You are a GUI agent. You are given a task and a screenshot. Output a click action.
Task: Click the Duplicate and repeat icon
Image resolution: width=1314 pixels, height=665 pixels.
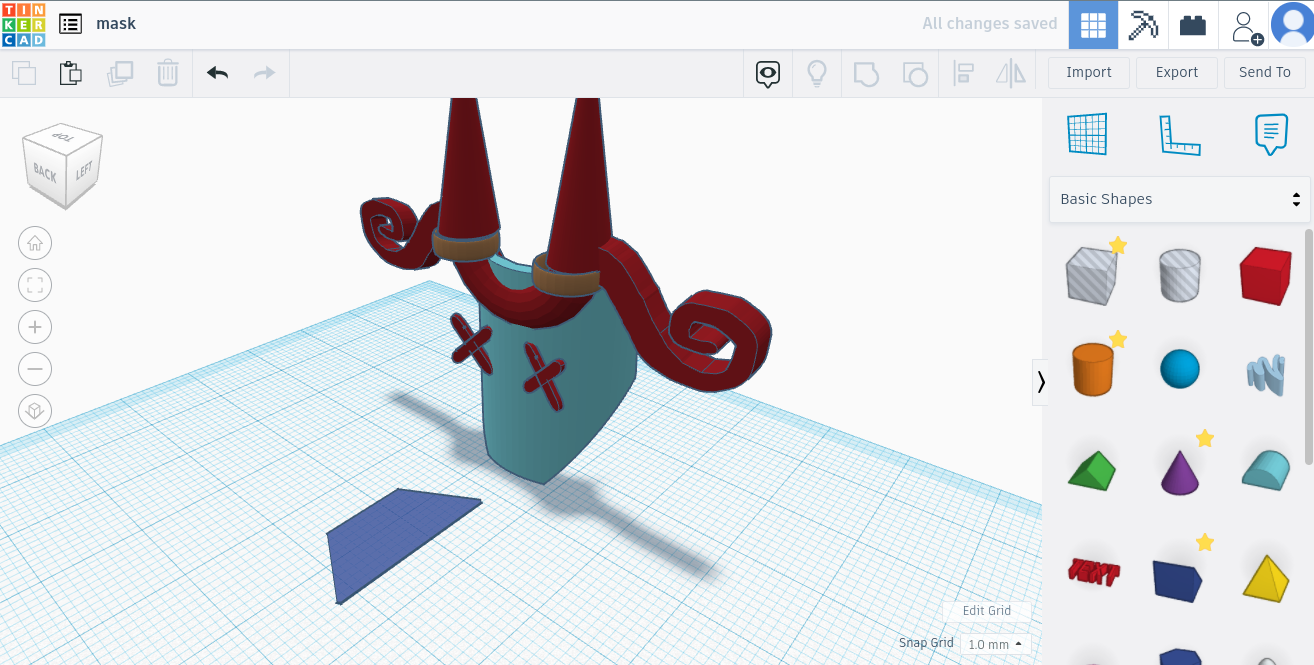[x=120, y=73]
